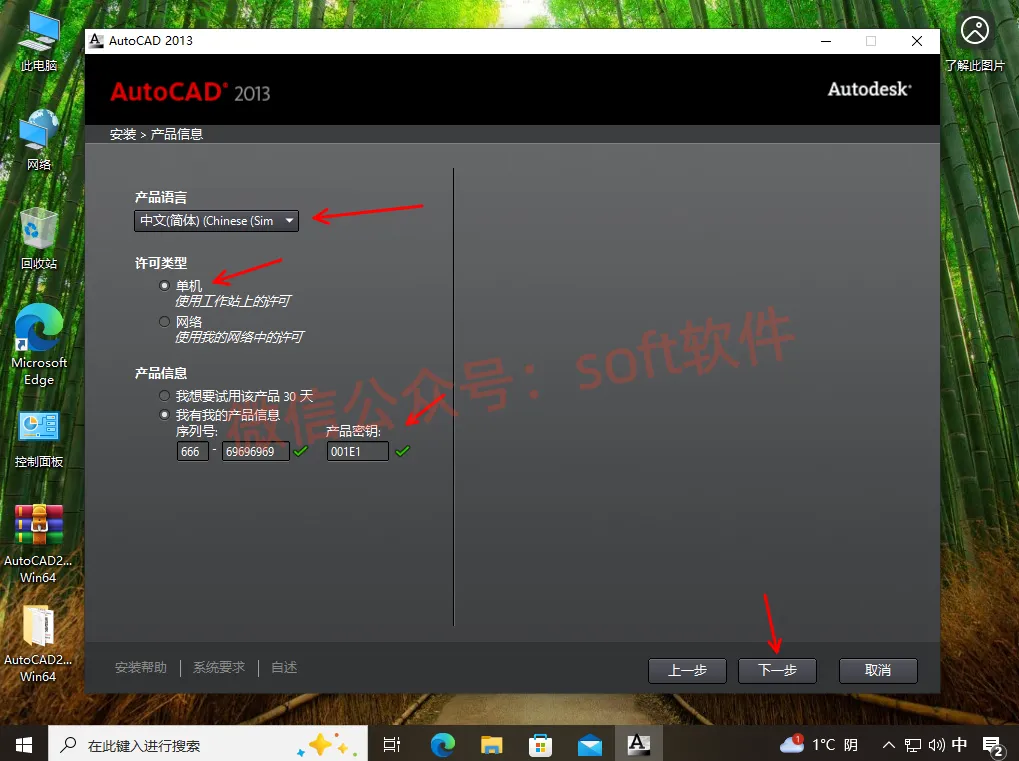Viewport: 1019px width, 761px height.
Task: Click the network status tray icon
Action: [x=912, y=745]
